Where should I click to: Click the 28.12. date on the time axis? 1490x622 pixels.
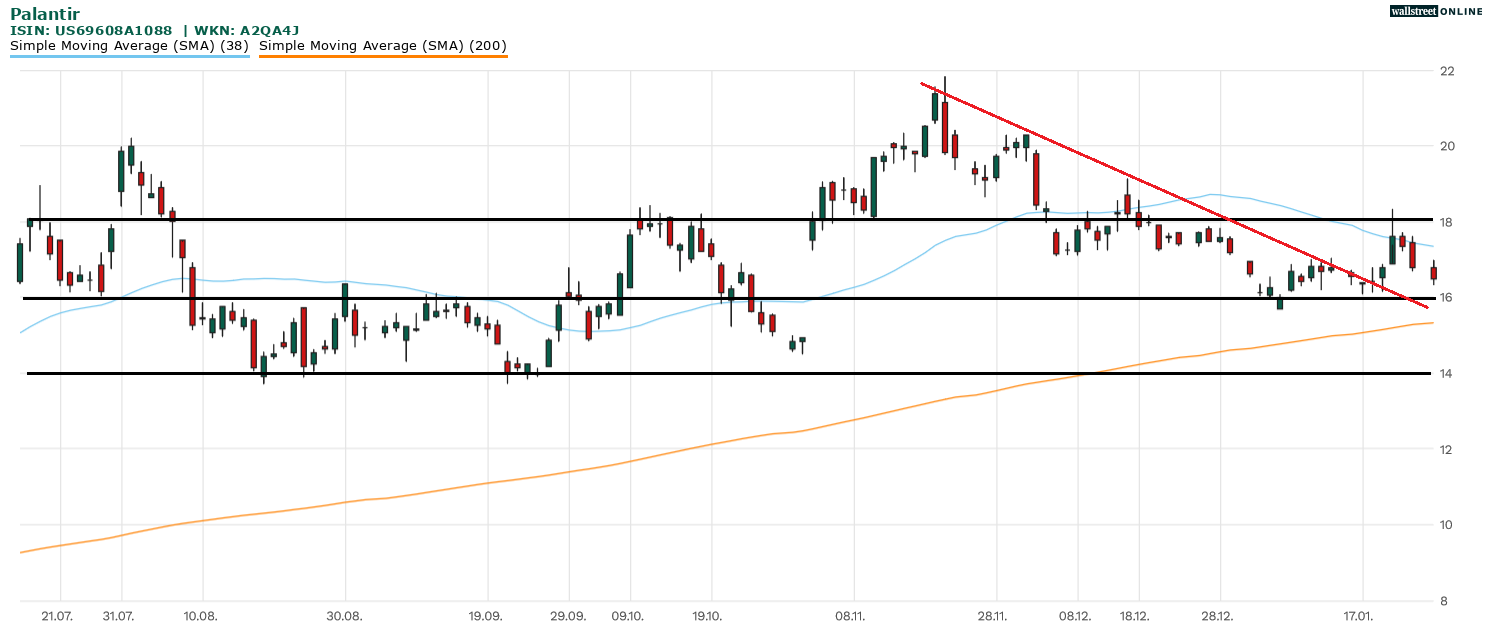click(x=1219, y=615)
